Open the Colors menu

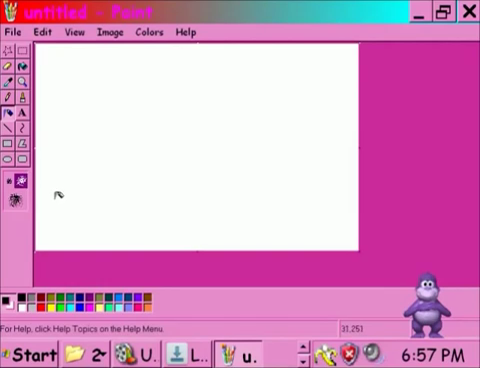(149, 32)
